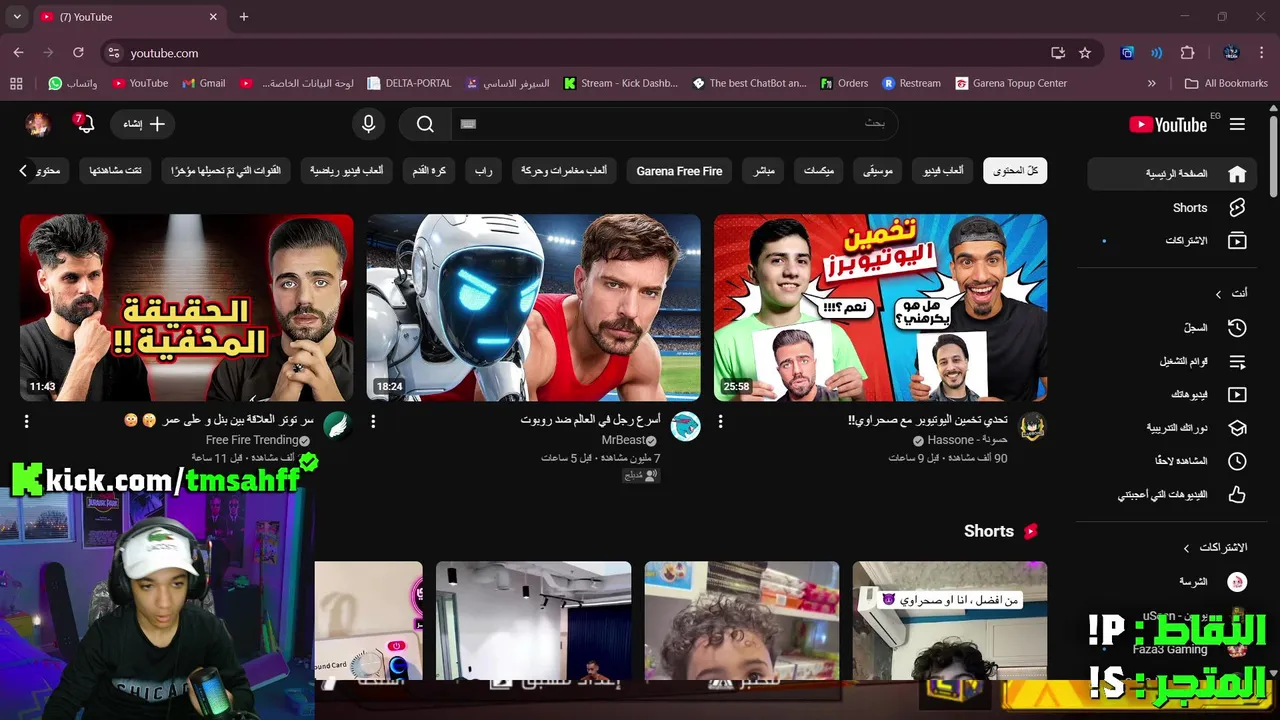Click the install app icon in address bar
Image resolution: width=1280 pixels, height=720 pixels.
1058,53
